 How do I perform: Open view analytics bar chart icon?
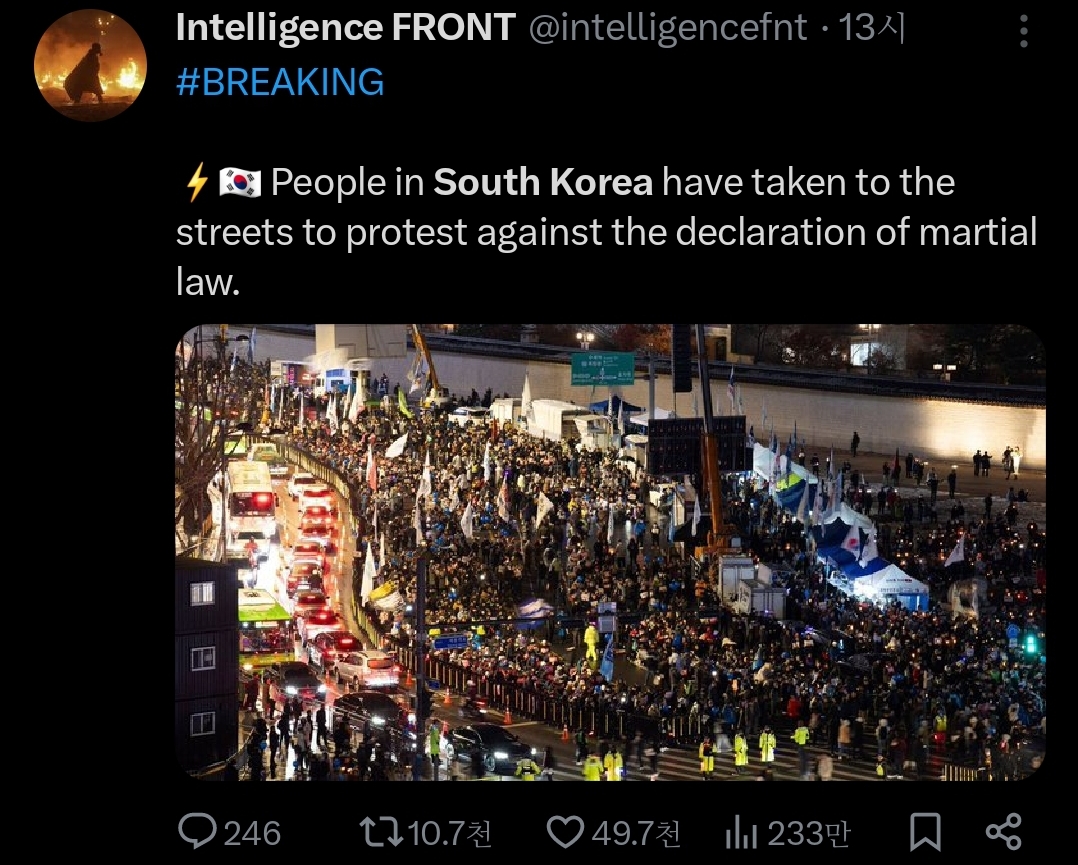[x=741, y=832]
